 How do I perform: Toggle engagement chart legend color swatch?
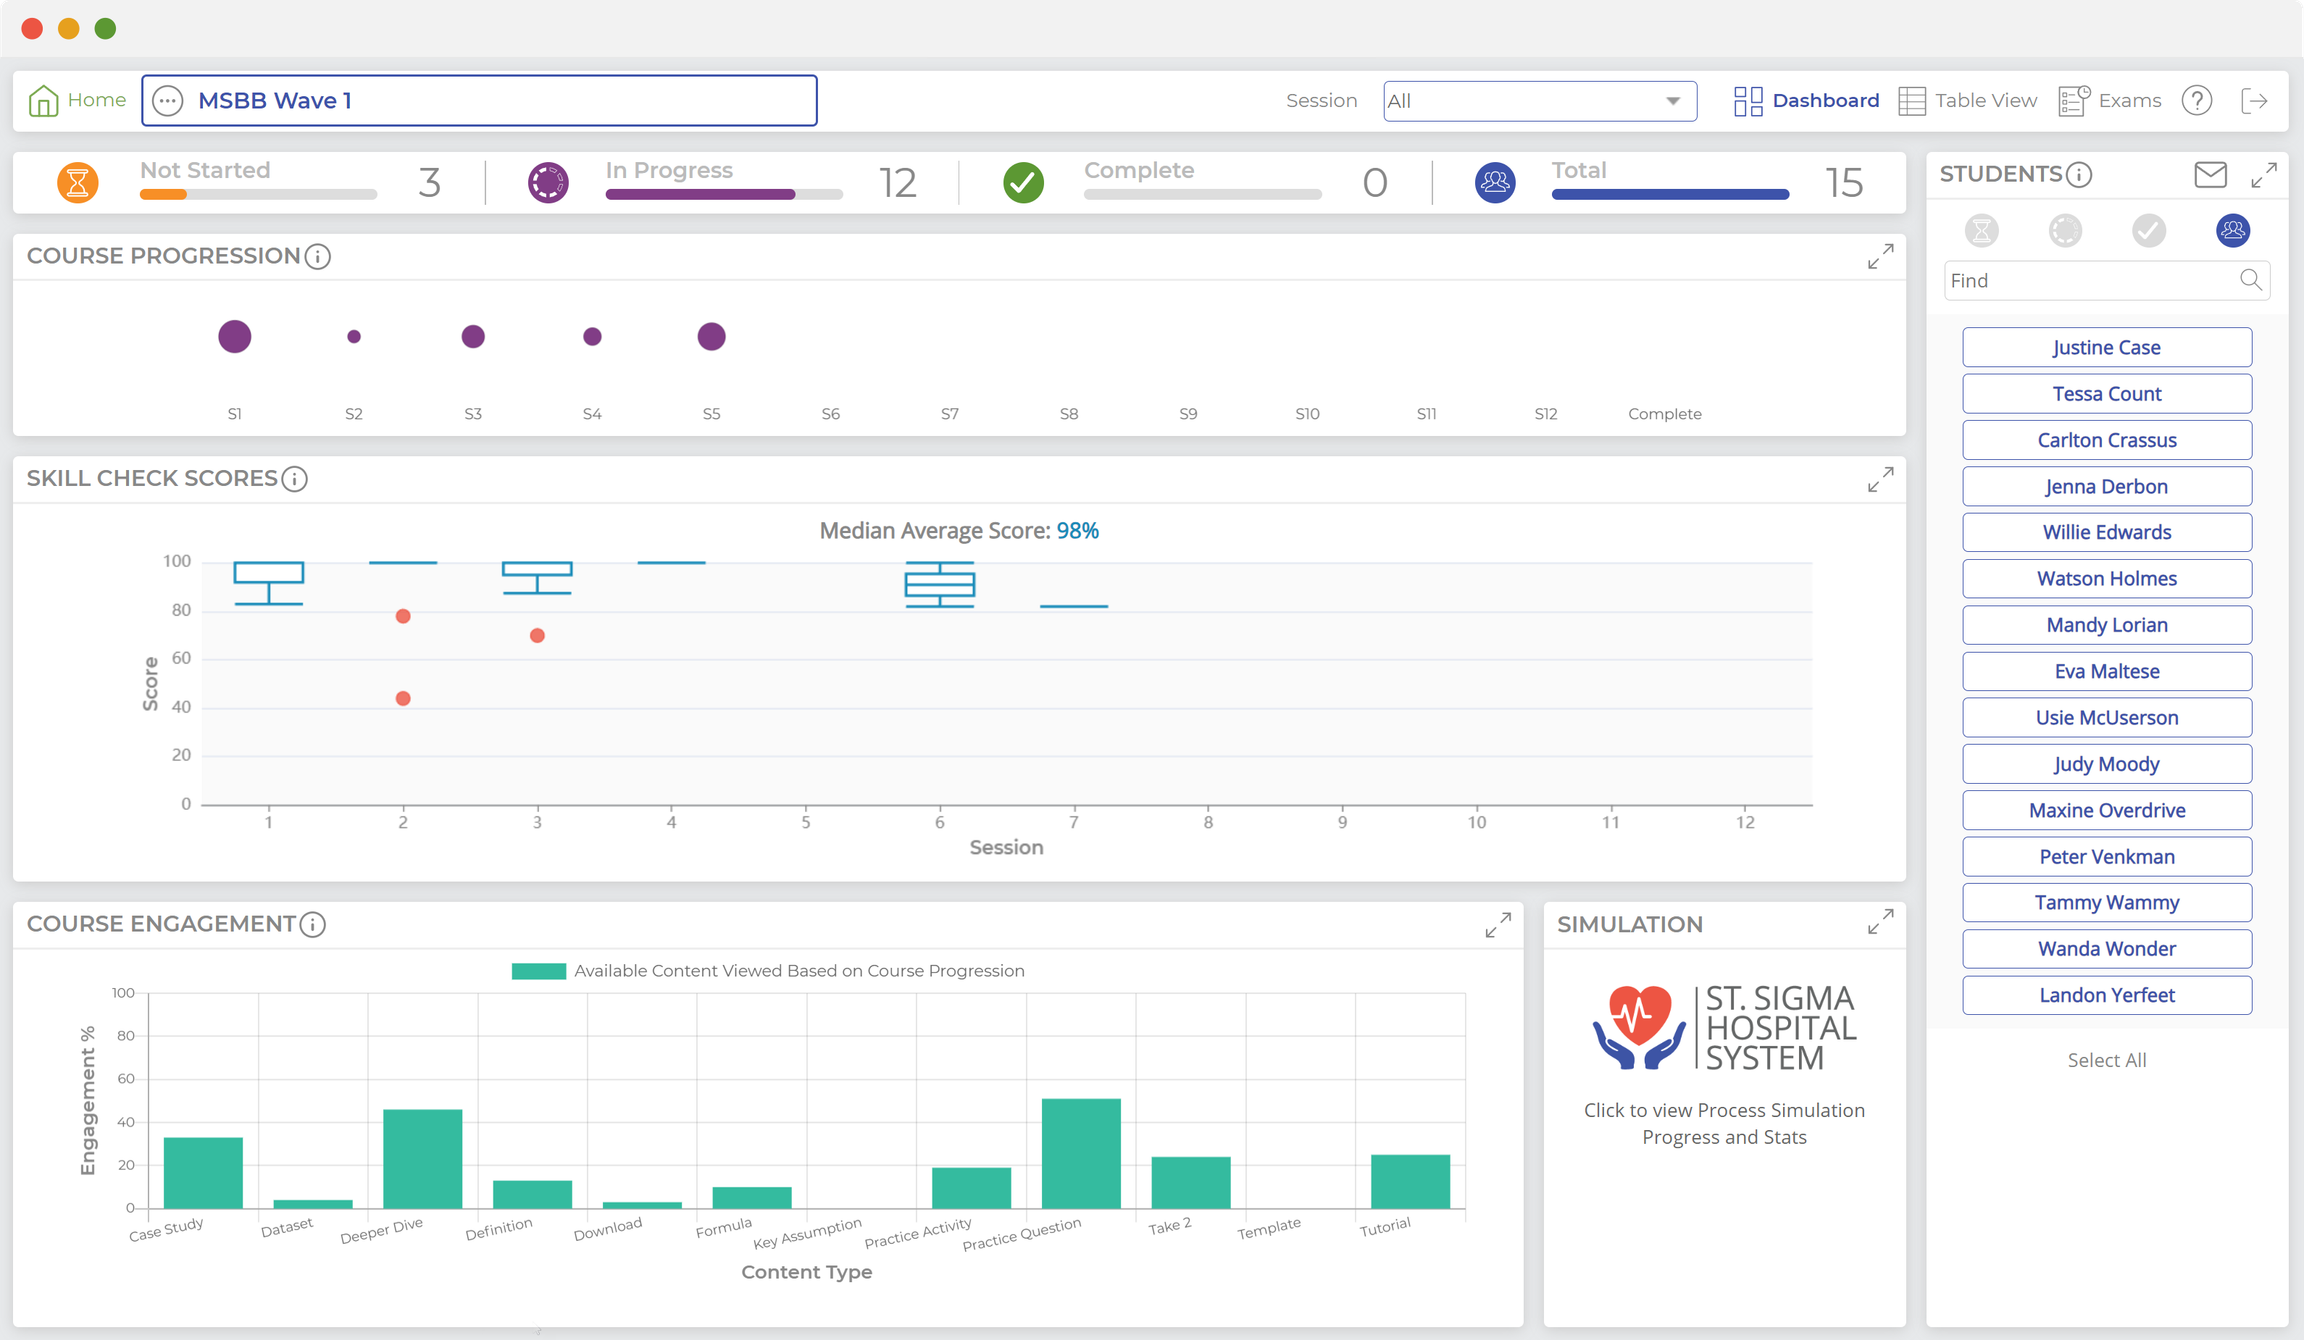(538, 971)
